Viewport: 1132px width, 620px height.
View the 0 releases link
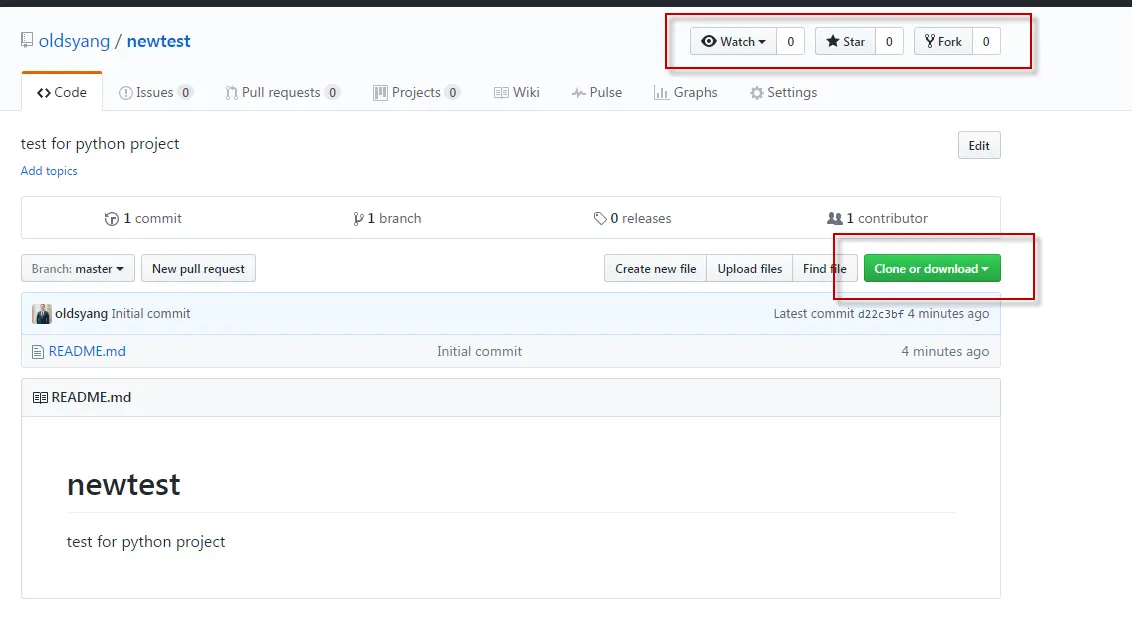tap(632, 218)
